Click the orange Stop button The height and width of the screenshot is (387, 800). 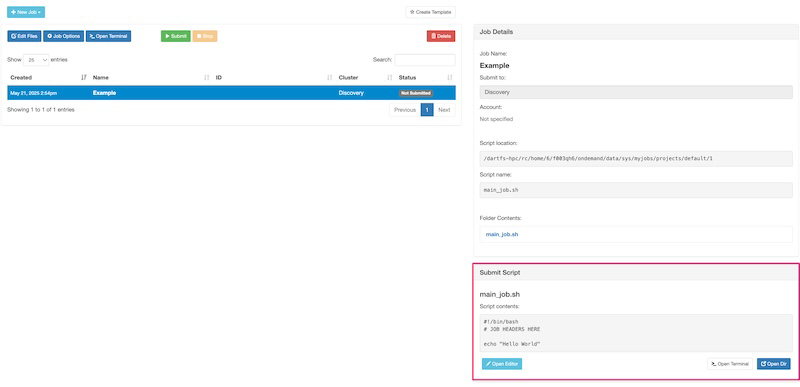click(x=205, y=36)
